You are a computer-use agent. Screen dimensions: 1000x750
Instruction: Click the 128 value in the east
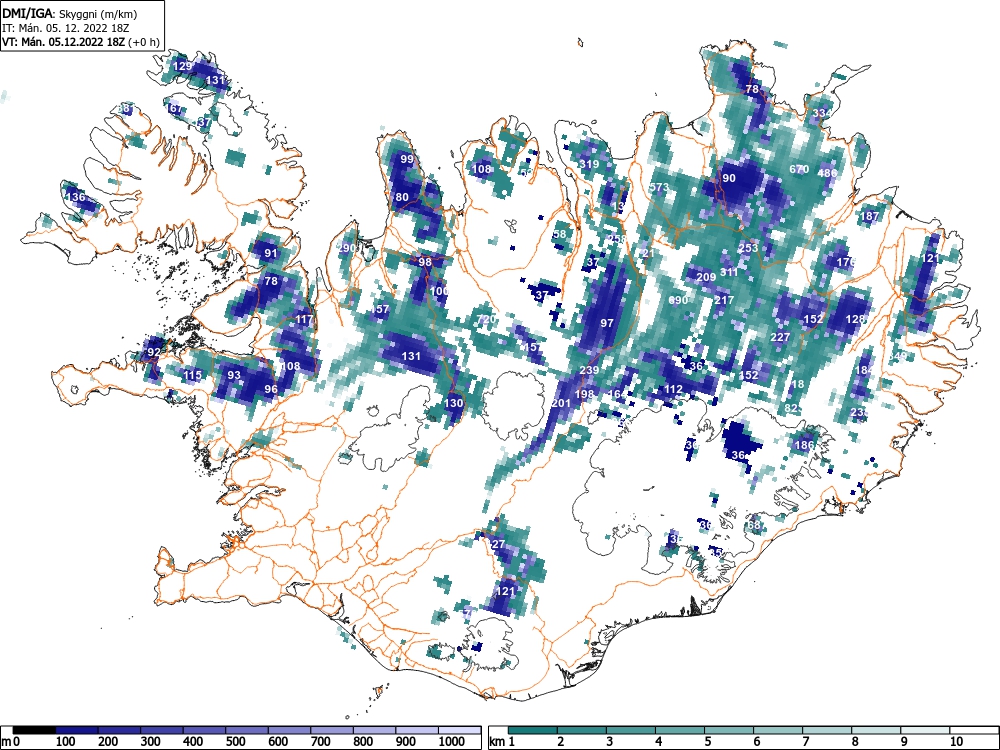tap(855, 319)
